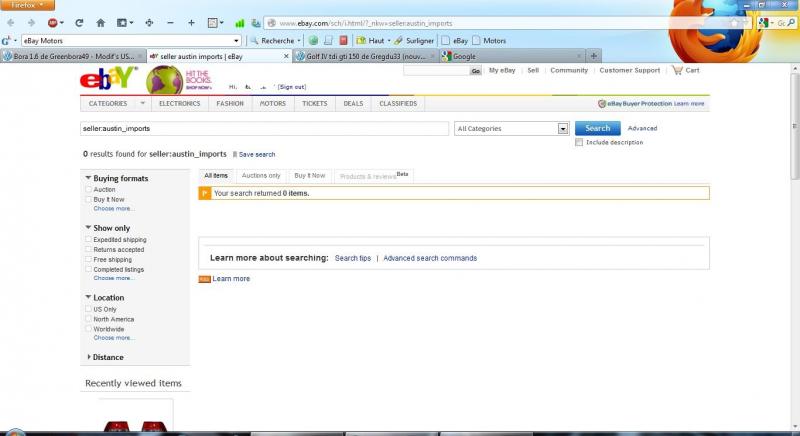Open the Firefox menu button

coord(27,5)
